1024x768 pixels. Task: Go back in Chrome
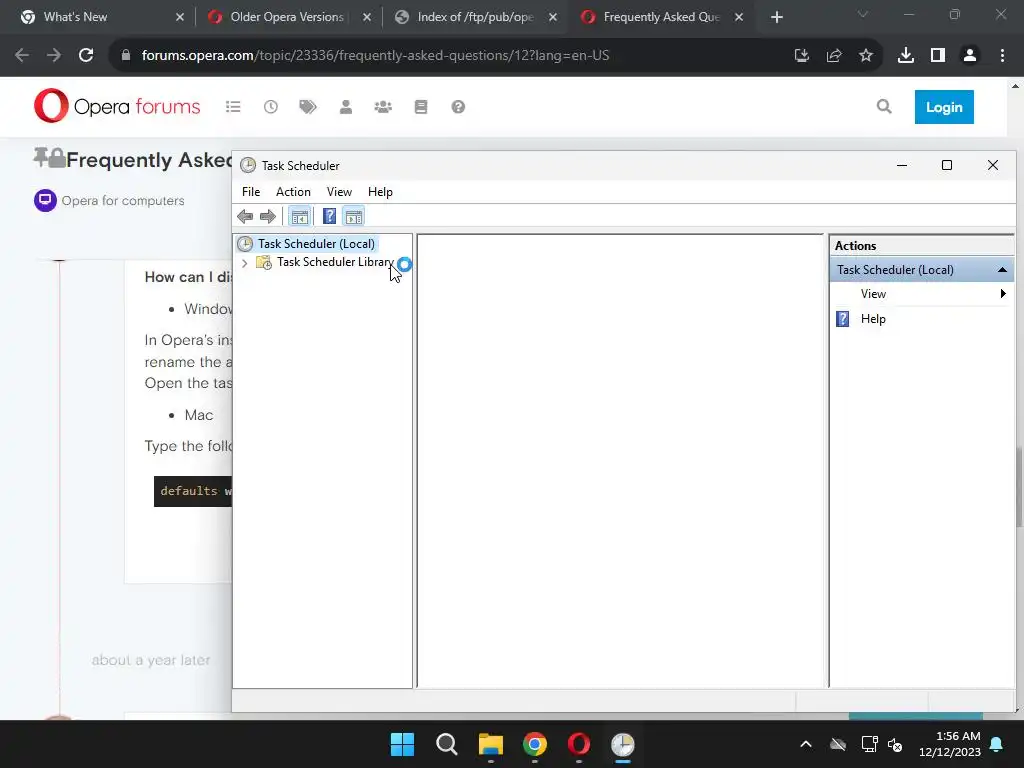[x=22, y=56]
